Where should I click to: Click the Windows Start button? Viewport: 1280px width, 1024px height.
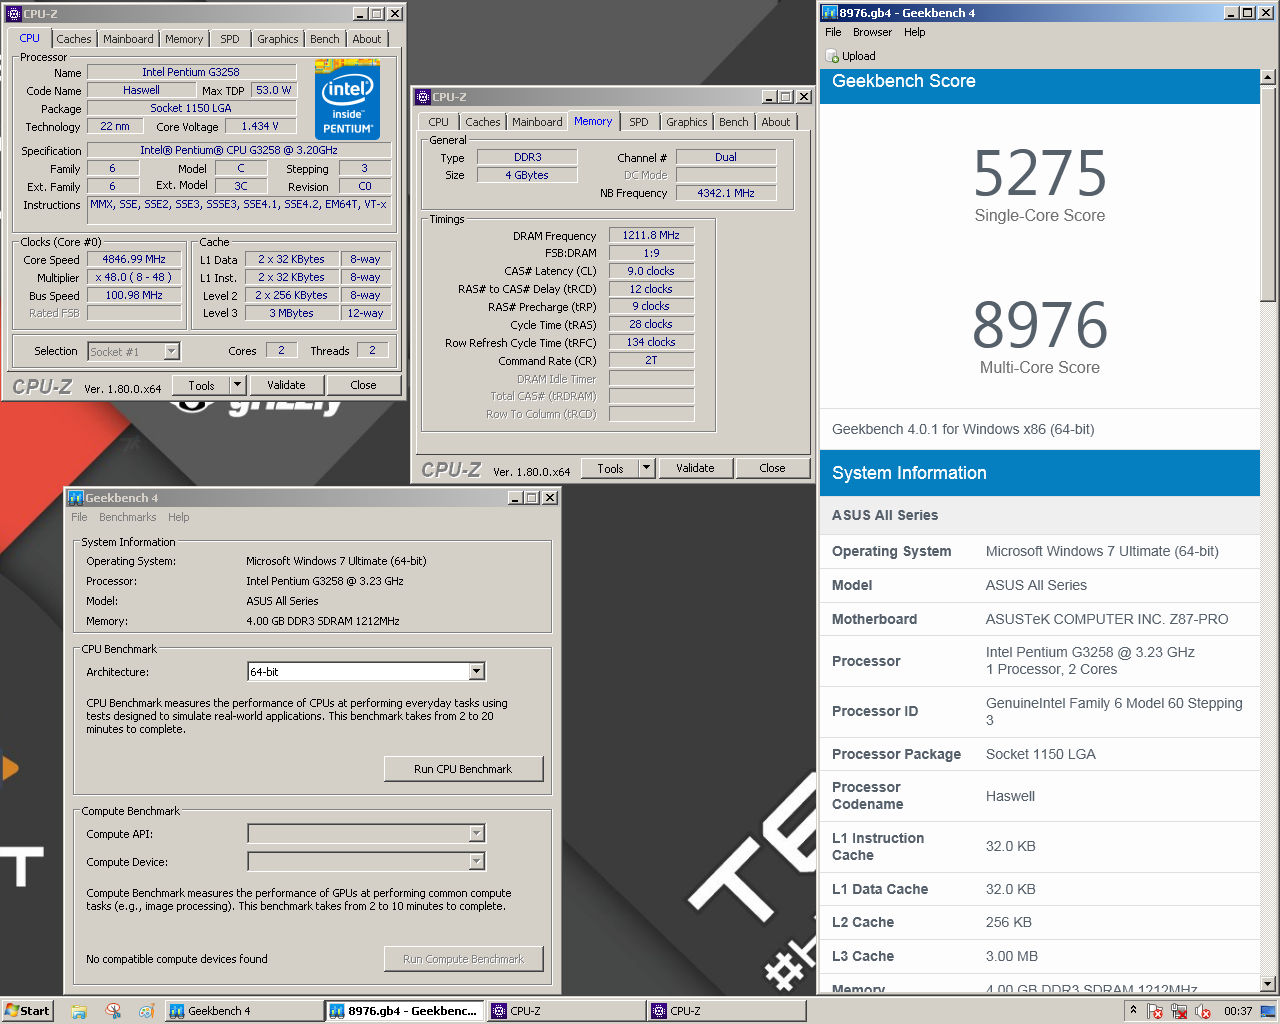[x=27, y=1011]
